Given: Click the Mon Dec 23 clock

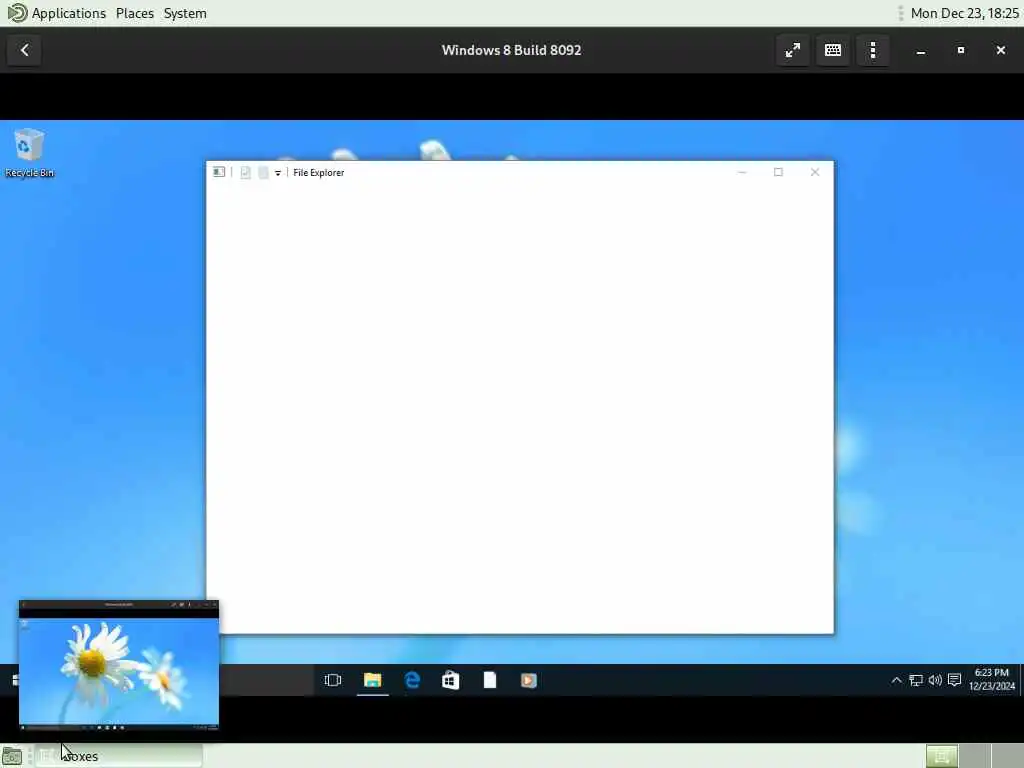Looking at the screenshot, I should click(964, 13).
